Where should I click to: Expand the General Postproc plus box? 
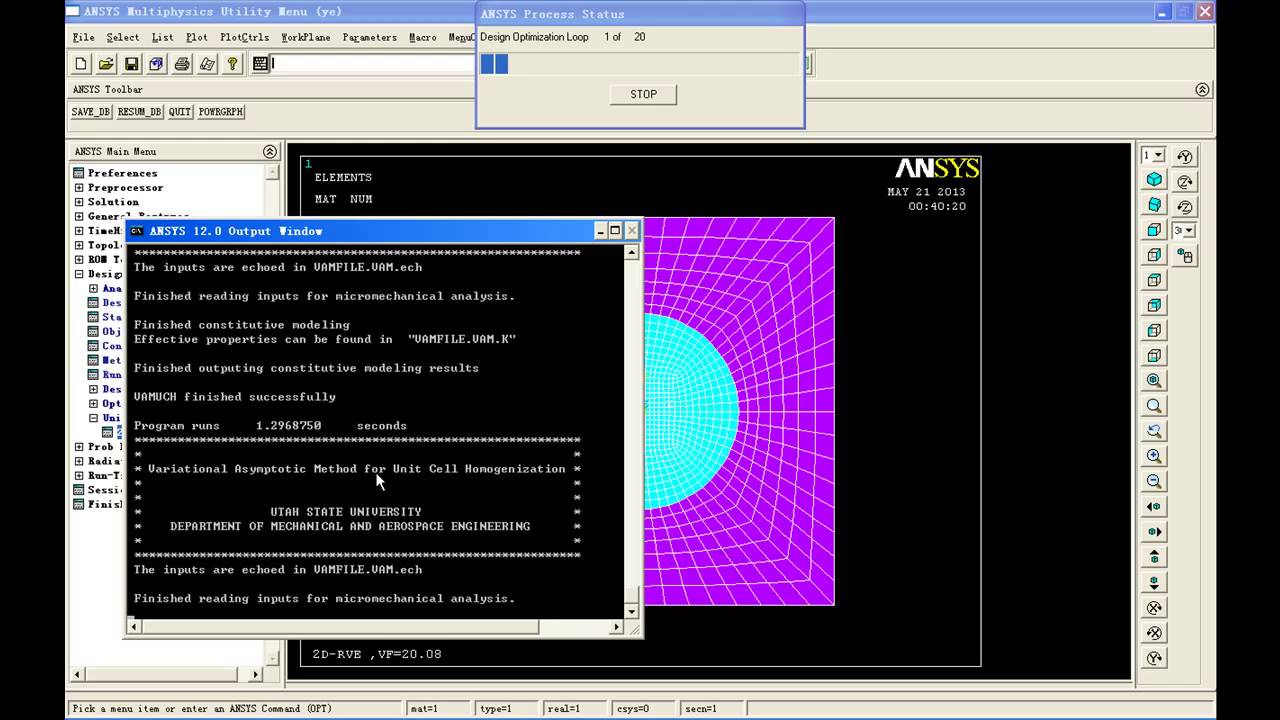pos(79,216)
